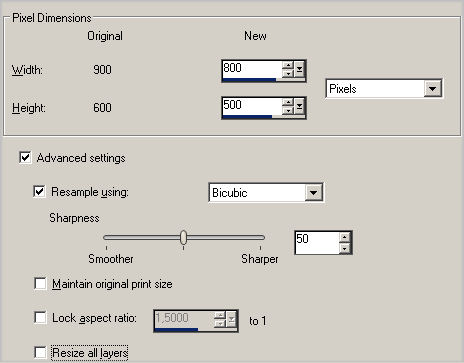Decrease the new Height value with down arrow
Image resolution: width=464 pixels, height=363 pixels.
tap(288, 110)
